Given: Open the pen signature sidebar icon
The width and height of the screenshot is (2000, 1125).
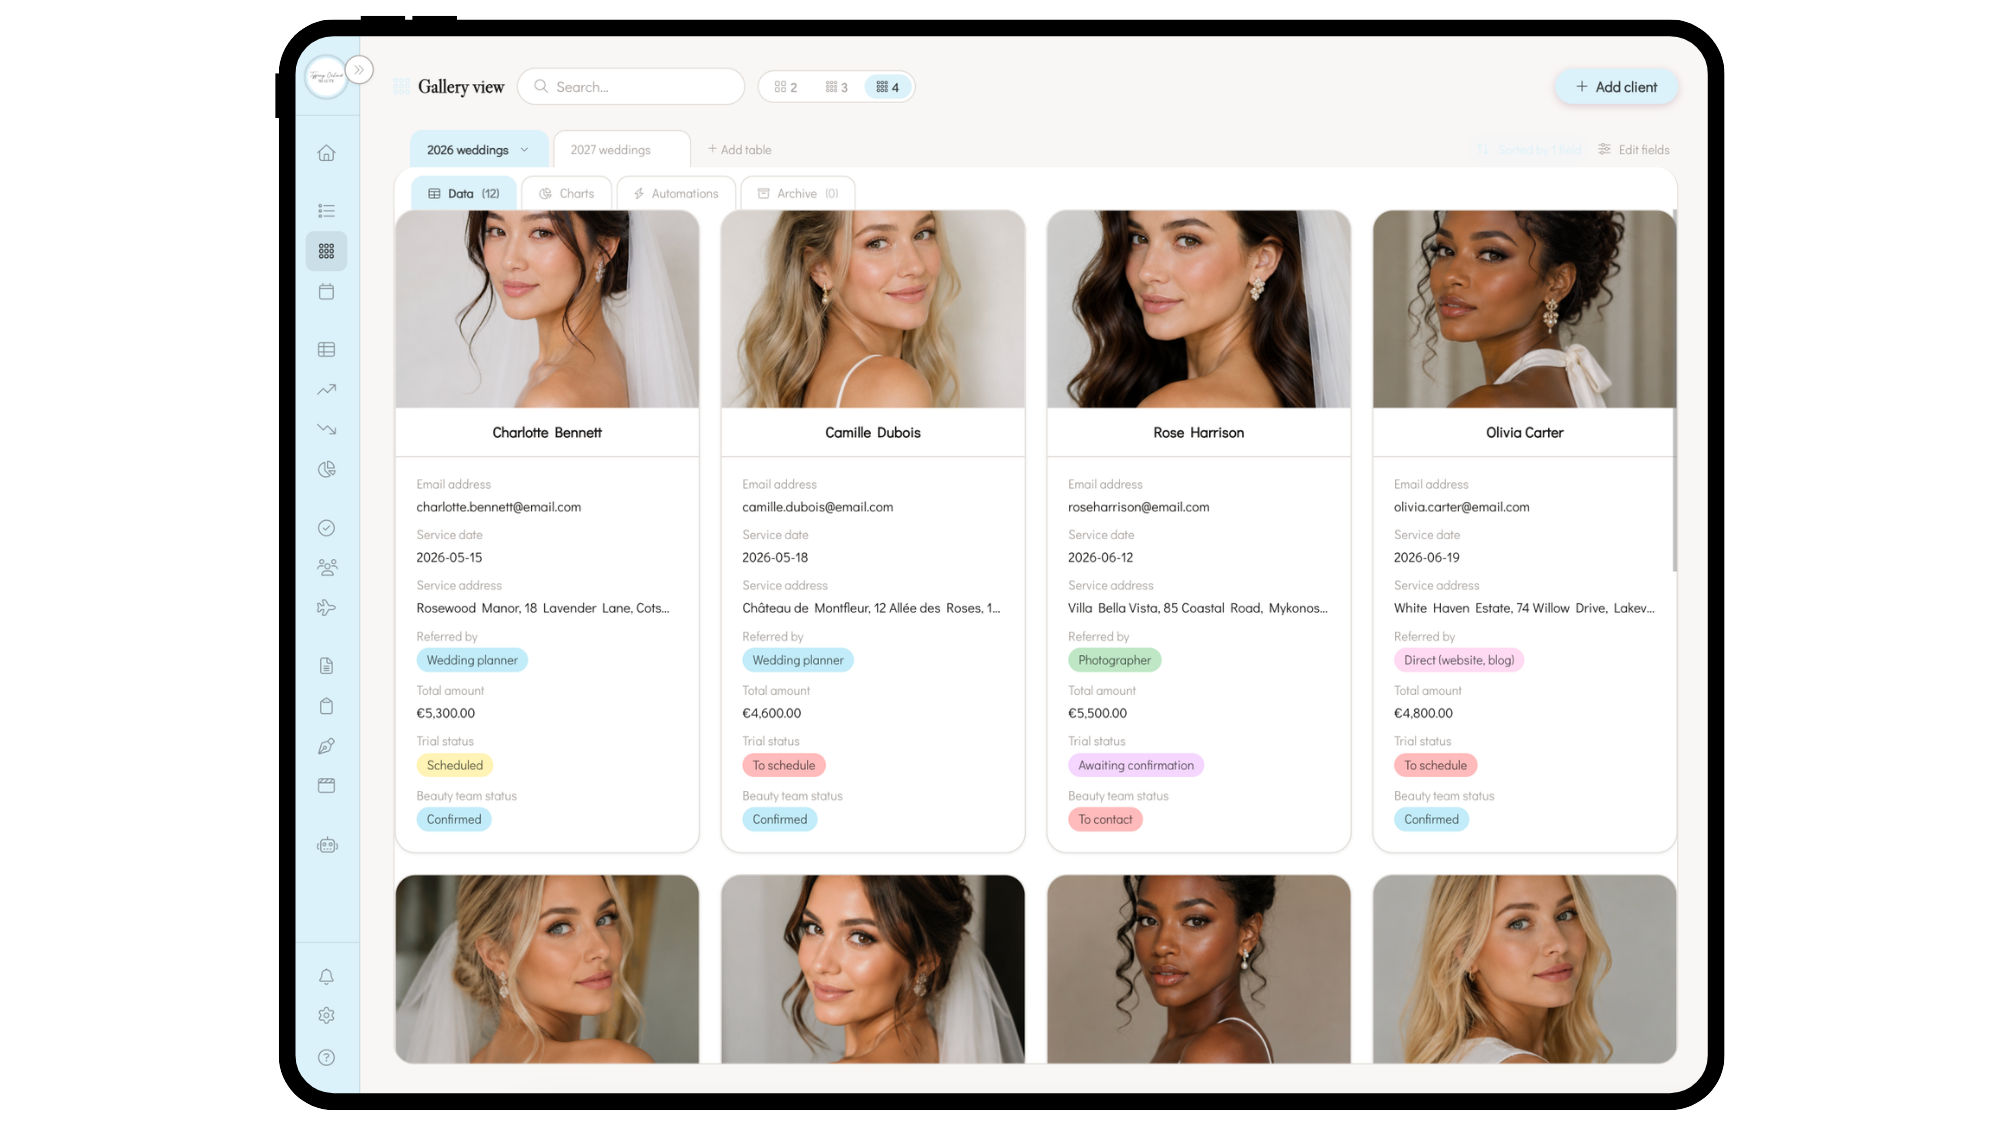Looking at the screenshot, I should point(326,746).
